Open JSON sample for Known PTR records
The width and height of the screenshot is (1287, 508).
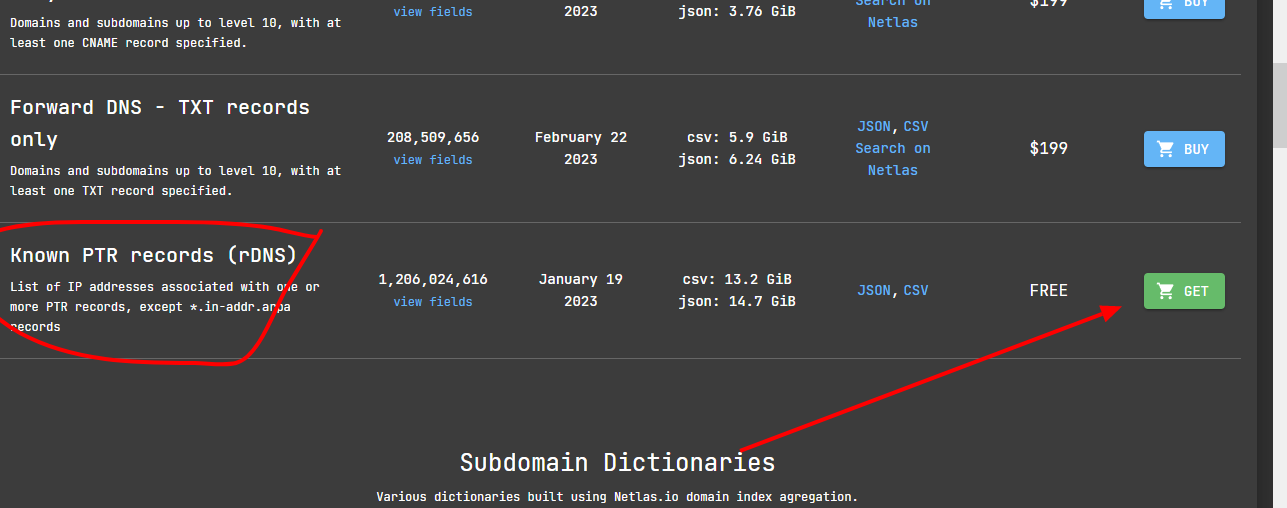pos(874,291)
